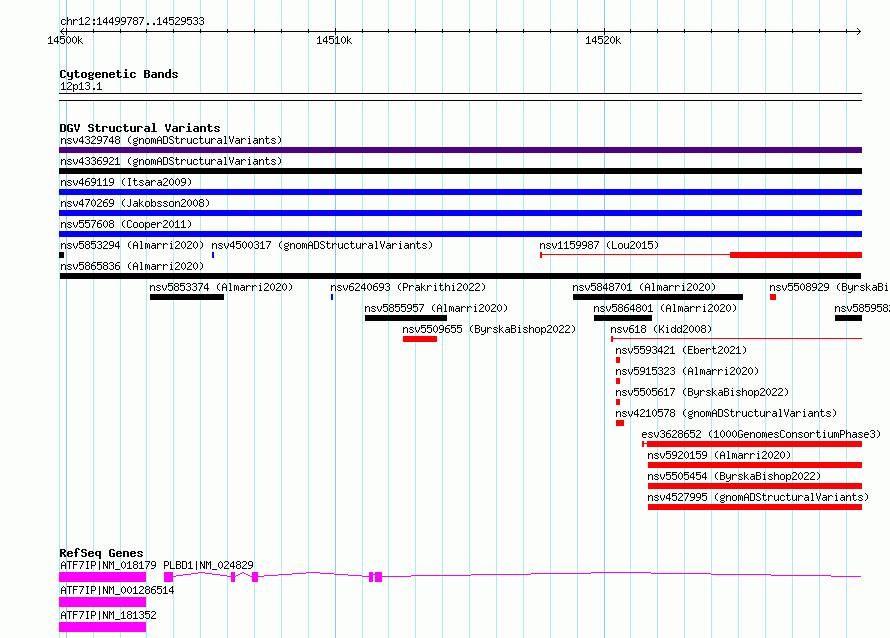Open nsv4210578 (gnomADStructuralVariants) label
The width and height of the screenshot is (890, 638).
point(726,413)
